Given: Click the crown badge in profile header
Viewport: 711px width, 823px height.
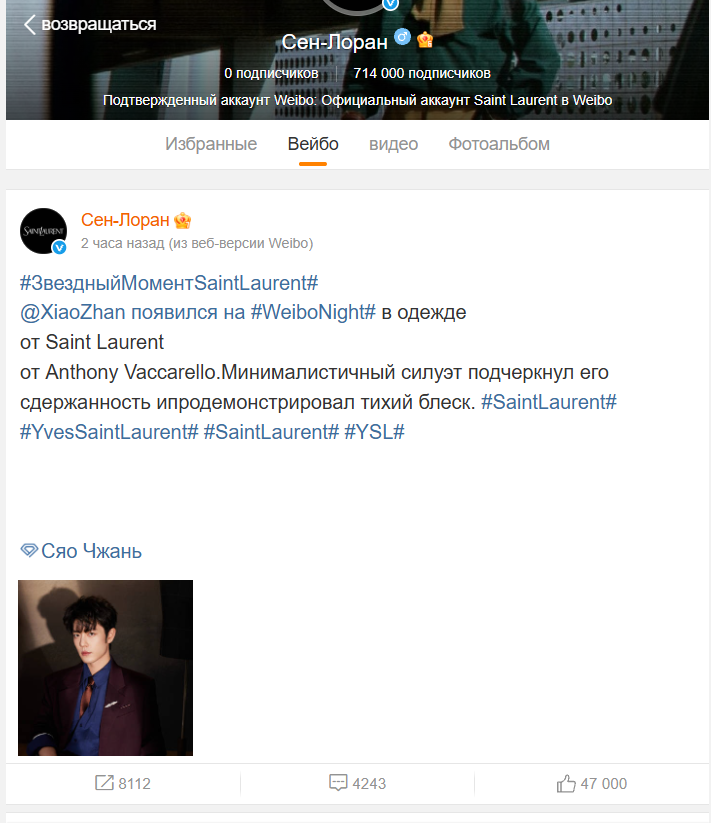Looking at the screenshot, I should click(425, 39).
